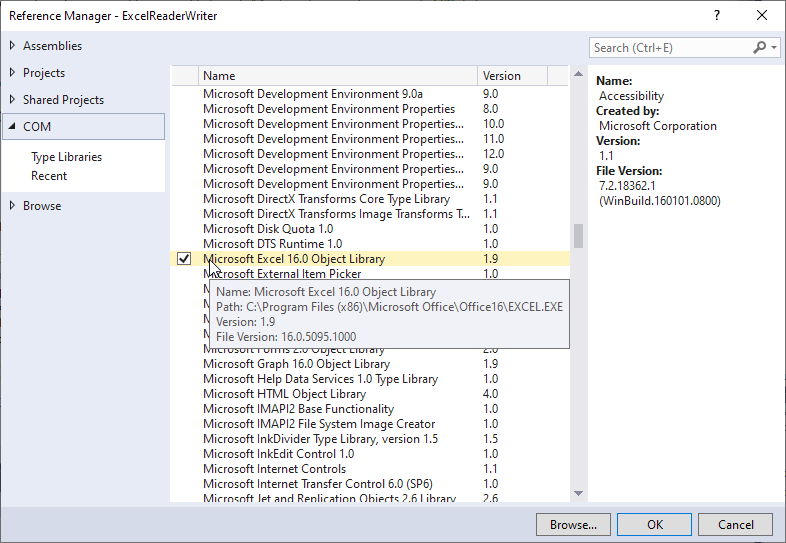This screenshot has height=543, width=786.
Task: Click the scroll down arrow of list
Action: 577,492
